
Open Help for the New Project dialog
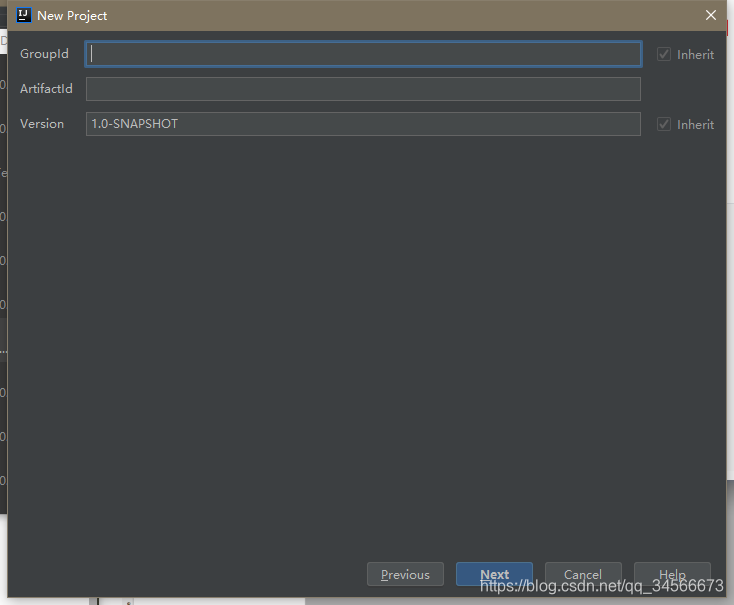672,575
